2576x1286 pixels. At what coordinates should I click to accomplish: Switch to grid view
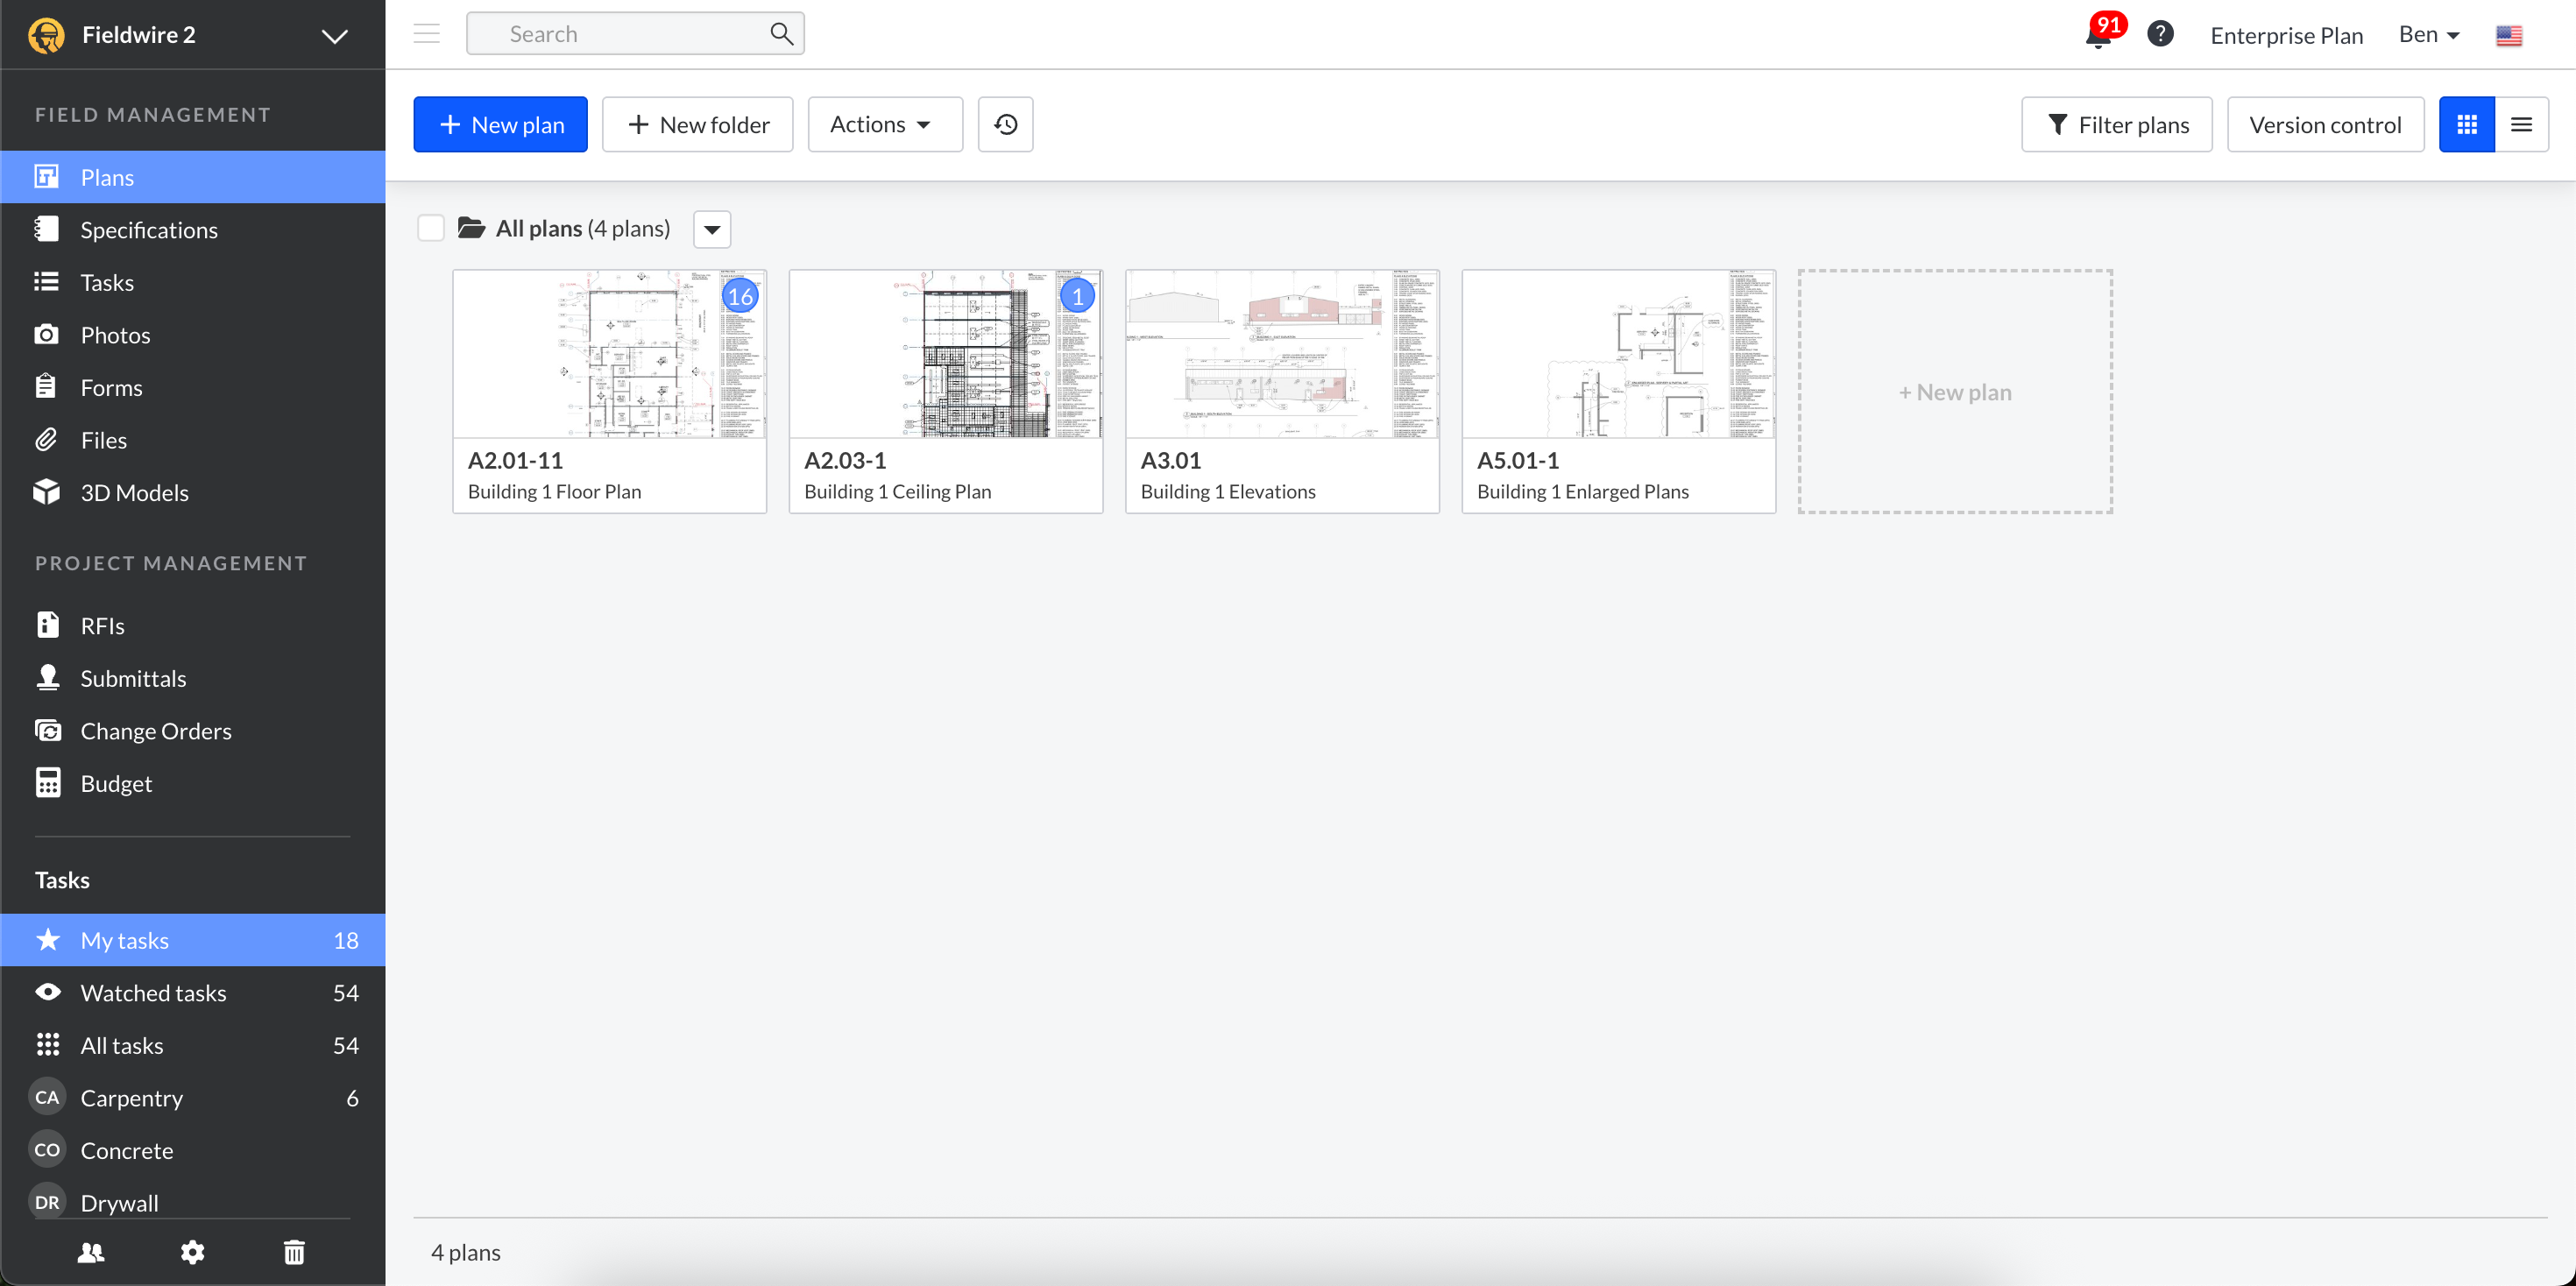point(2466,125)
